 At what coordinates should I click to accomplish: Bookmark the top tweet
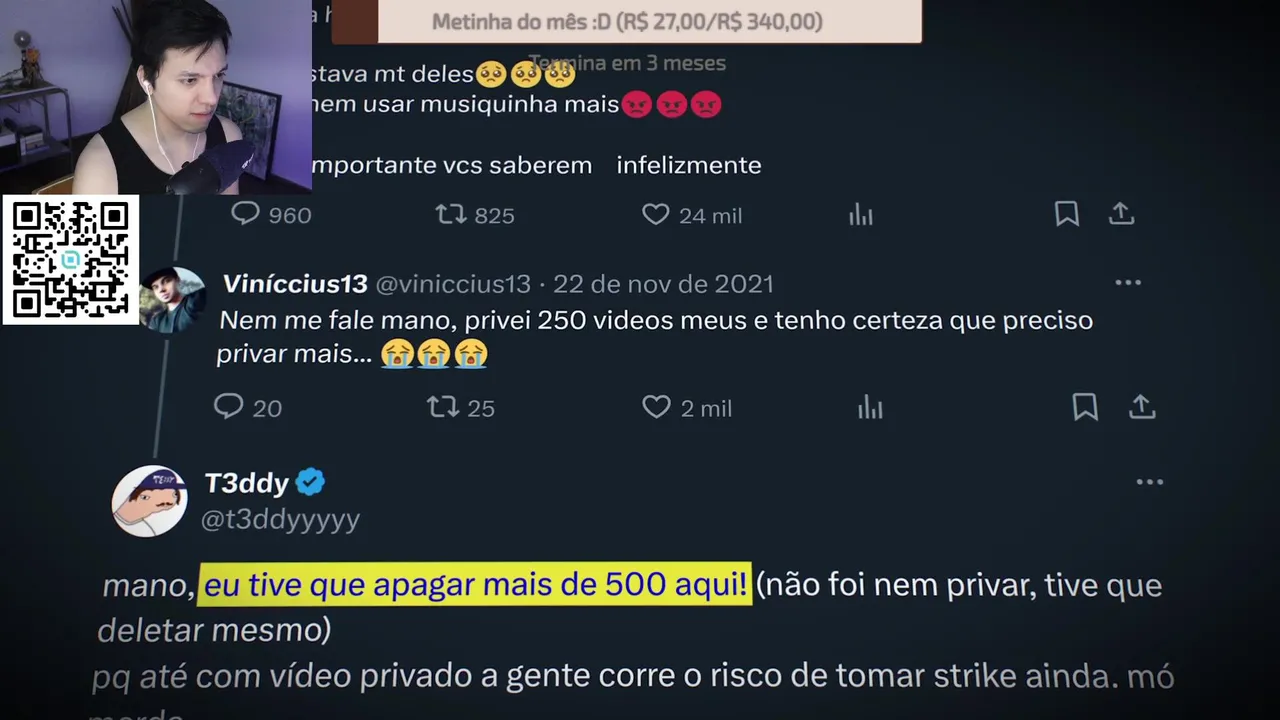1067,213
